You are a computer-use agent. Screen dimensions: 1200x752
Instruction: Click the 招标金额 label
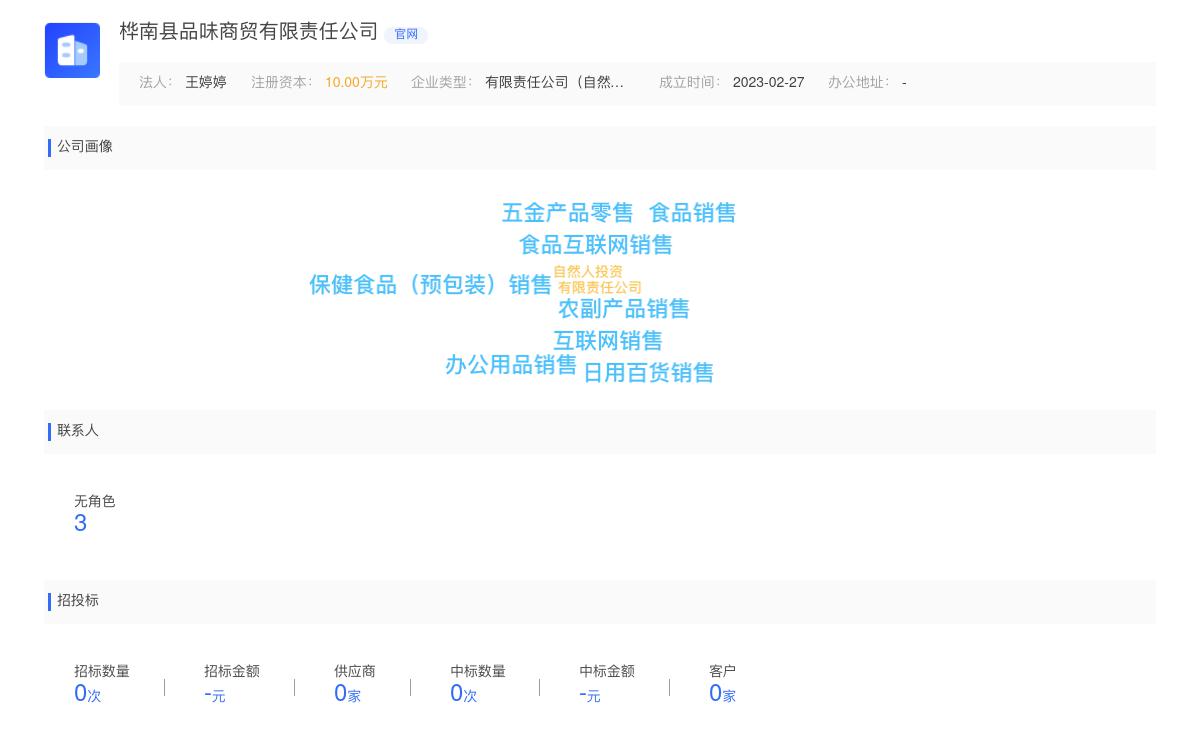(232, 672)
